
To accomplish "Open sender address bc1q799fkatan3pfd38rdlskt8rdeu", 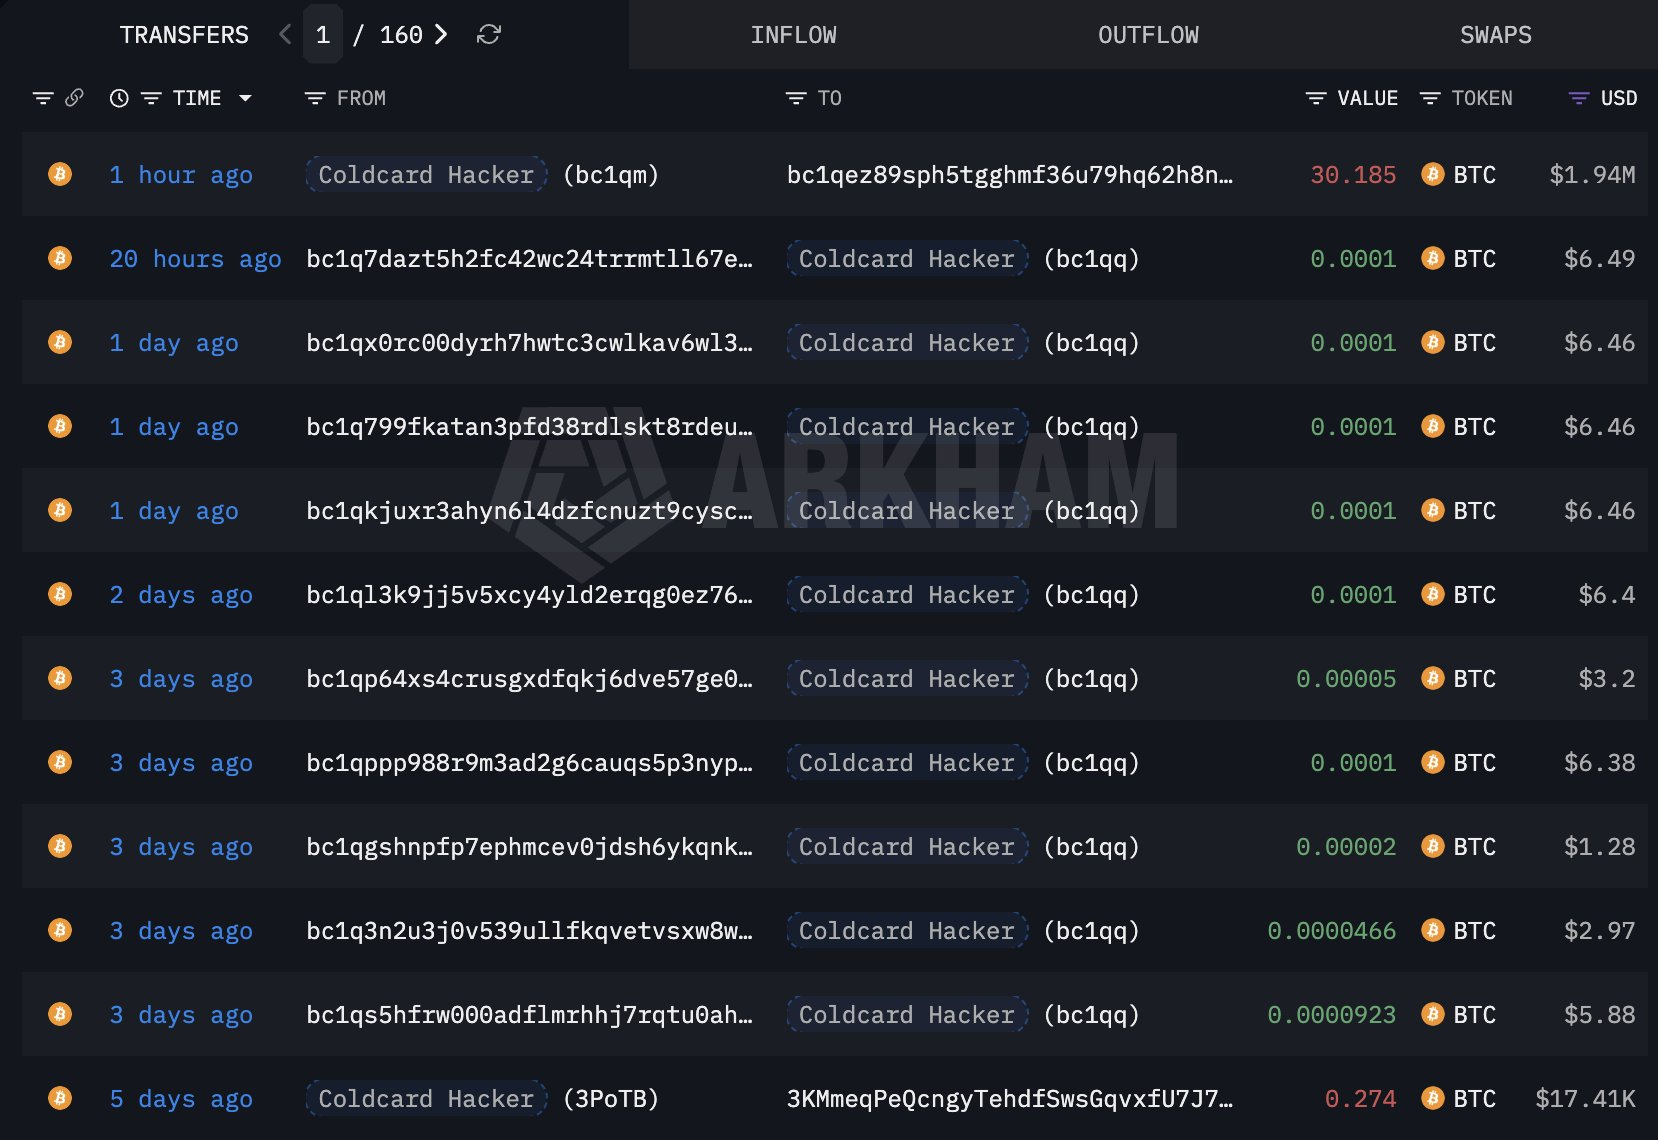I will tap(529, 427).
